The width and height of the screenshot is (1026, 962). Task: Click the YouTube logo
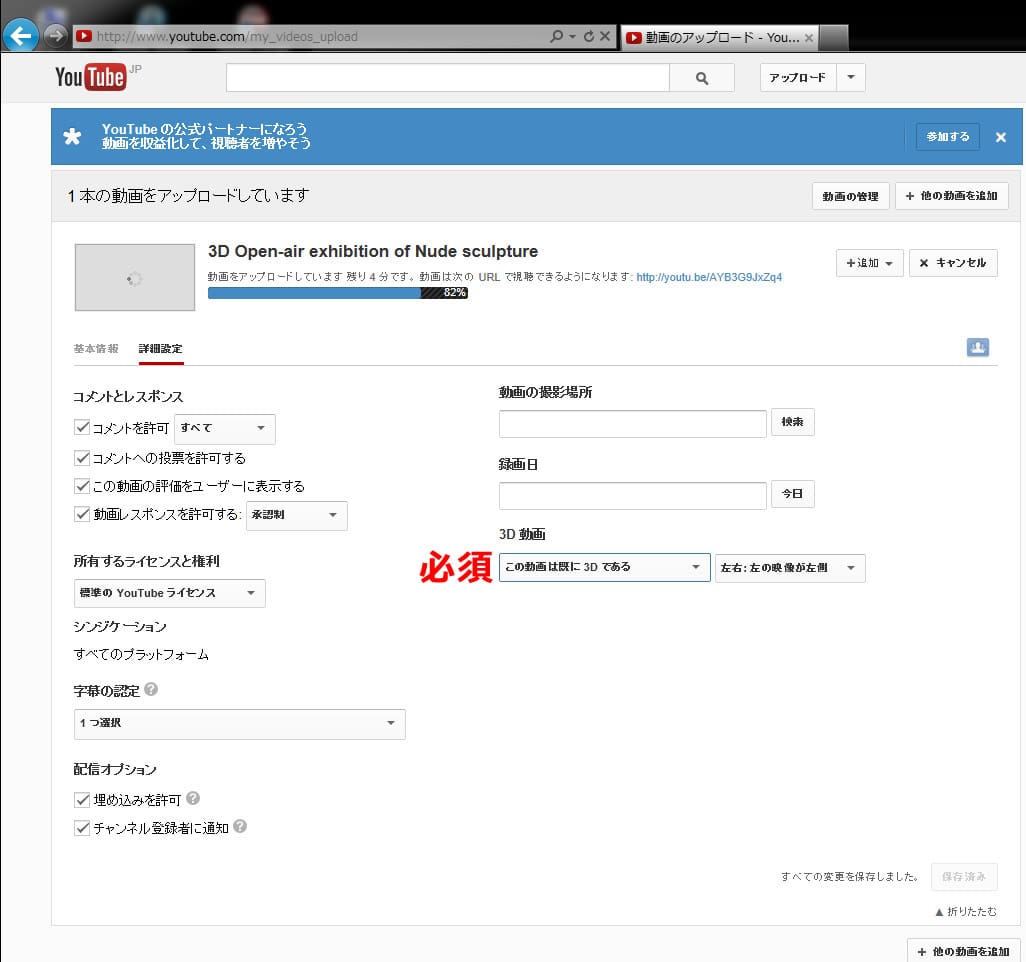click(x=90, y=77)
